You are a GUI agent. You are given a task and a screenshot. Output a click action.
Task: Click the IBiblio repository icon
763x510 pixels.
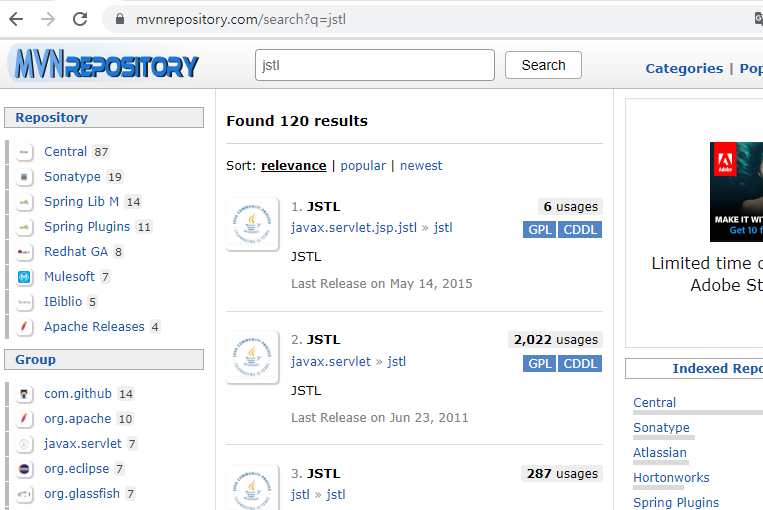click(x=24, y=302)
